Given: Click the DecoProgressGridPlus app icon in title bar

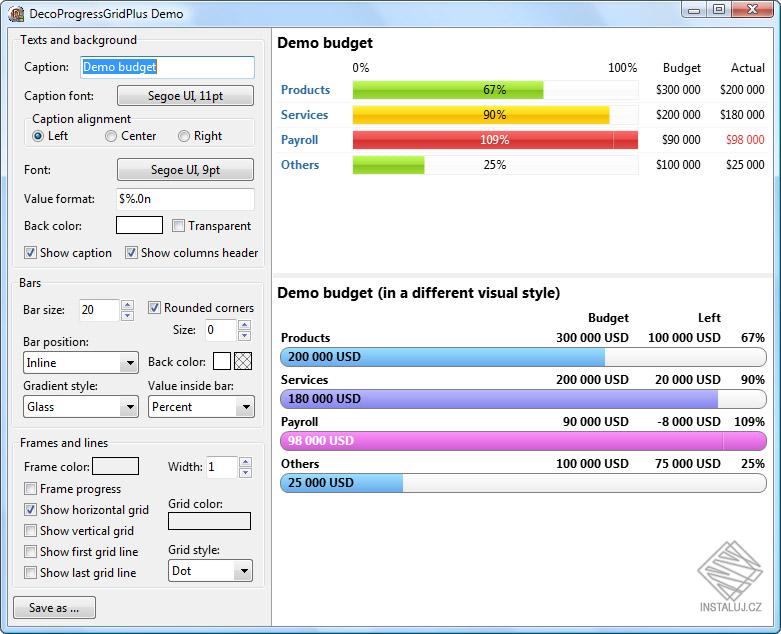Looking at the screenshot, I should (16, 14).
